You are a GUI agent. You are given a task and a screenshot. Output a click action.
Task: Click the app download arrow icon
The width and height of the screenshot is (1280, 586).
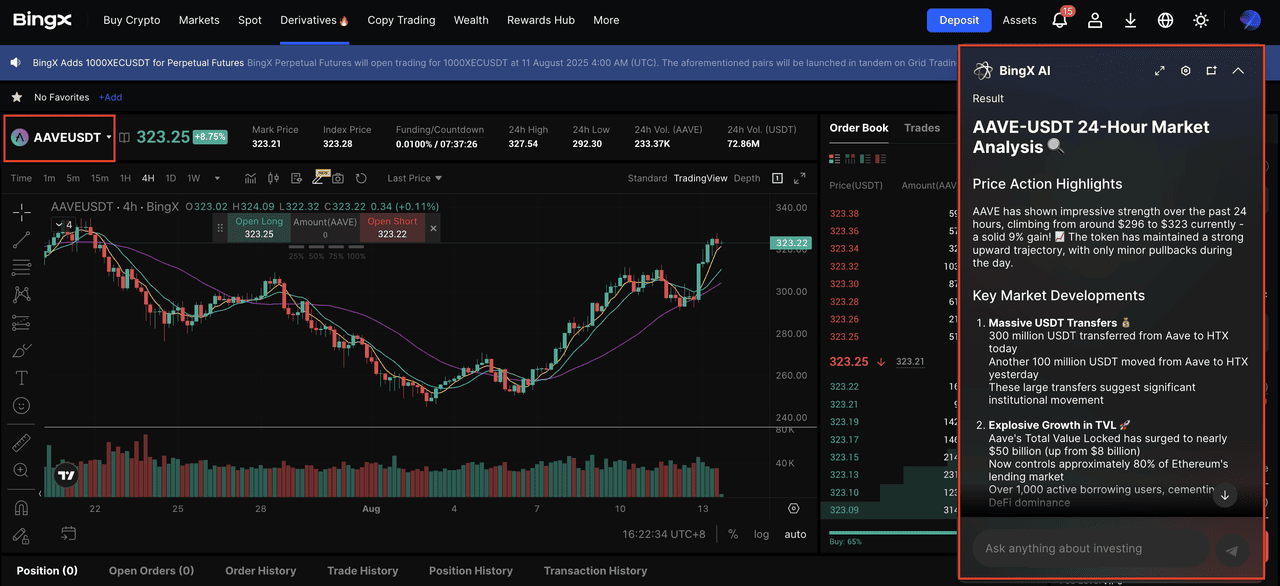1131,20
